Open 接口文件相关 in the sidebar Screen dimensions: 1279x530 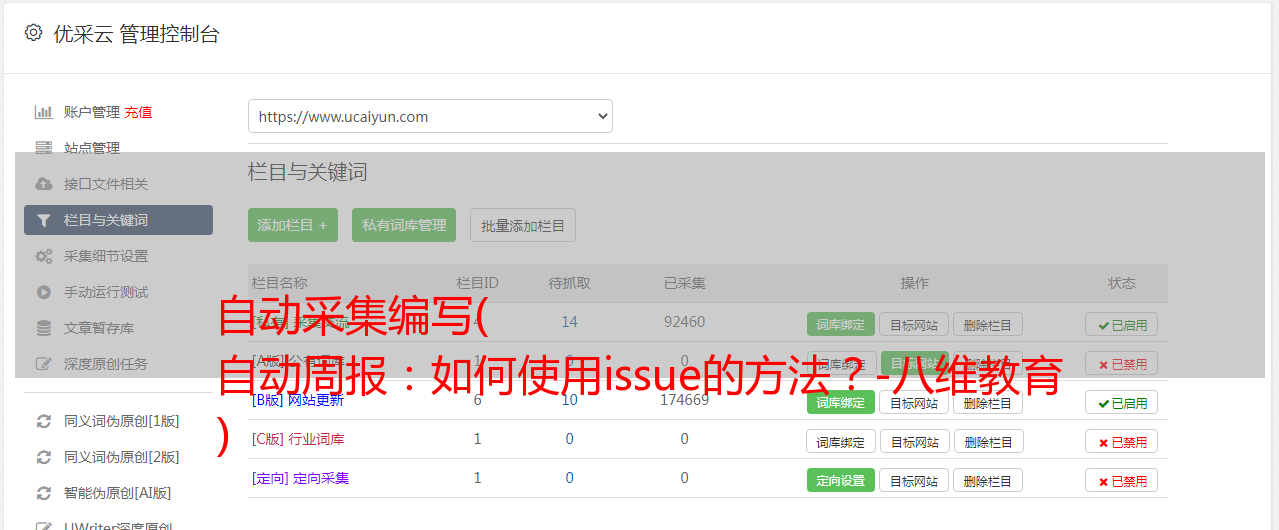click(x=106, y=184)
